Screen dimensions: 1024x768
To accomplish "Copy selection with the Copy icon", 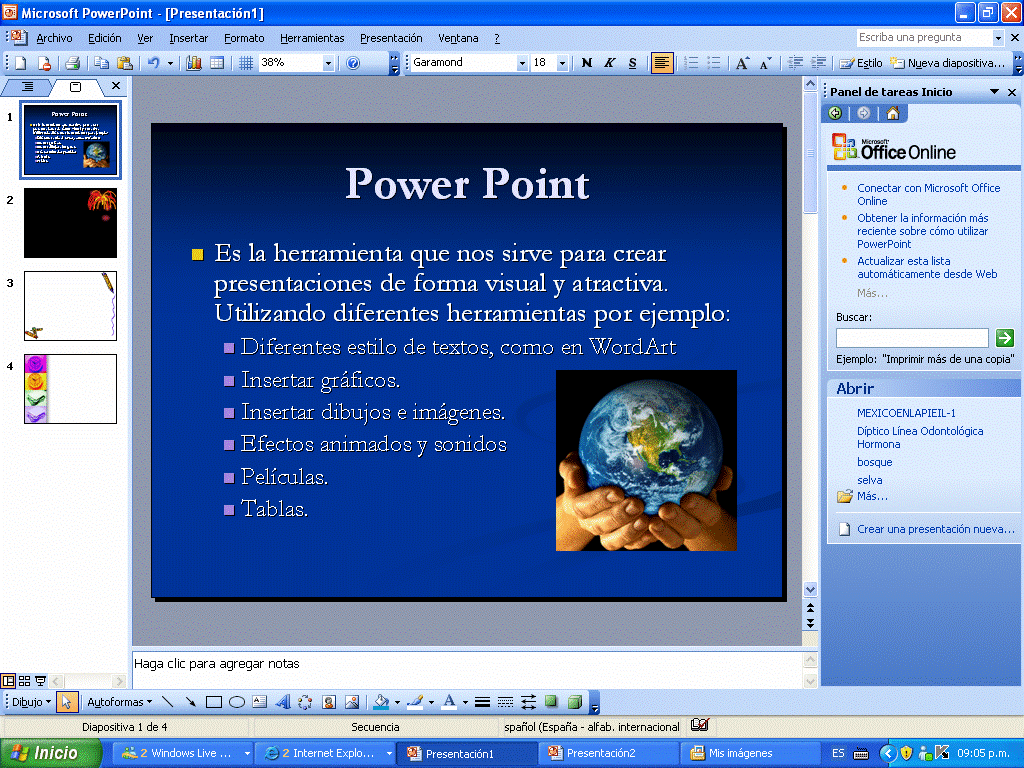I will pos(101,63).
